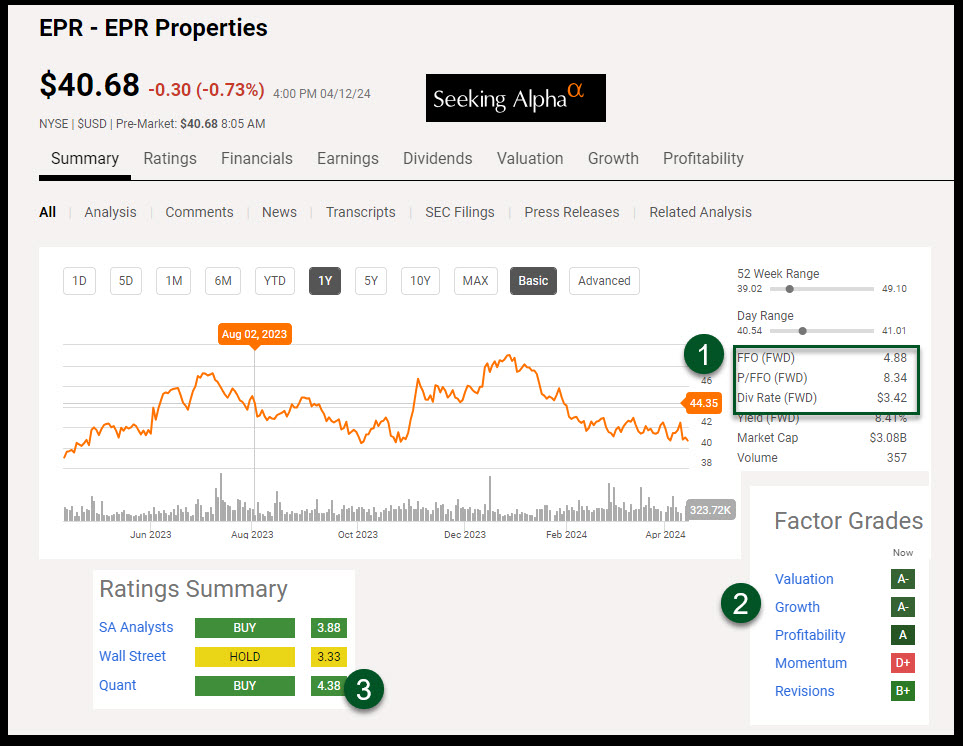Click the Momentum D+ grade badge
963x746 pixels.
click(x=902, y=663)
